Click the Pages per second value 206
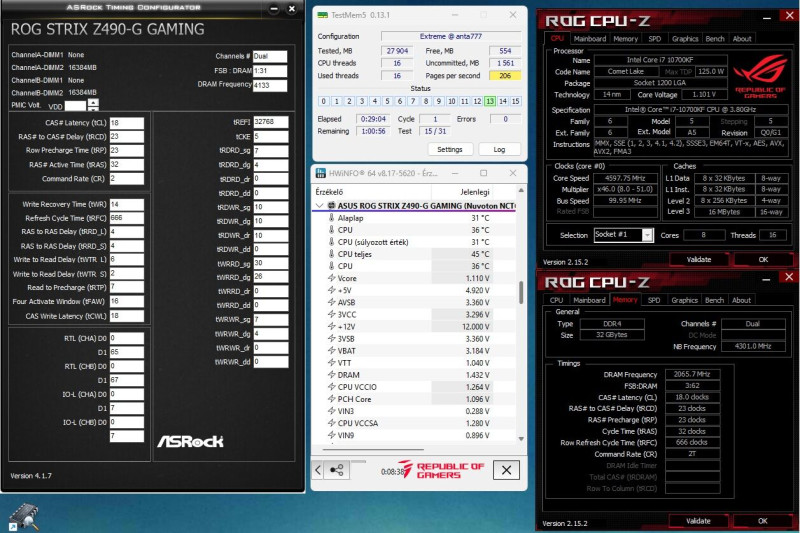 tap(505, 75)
